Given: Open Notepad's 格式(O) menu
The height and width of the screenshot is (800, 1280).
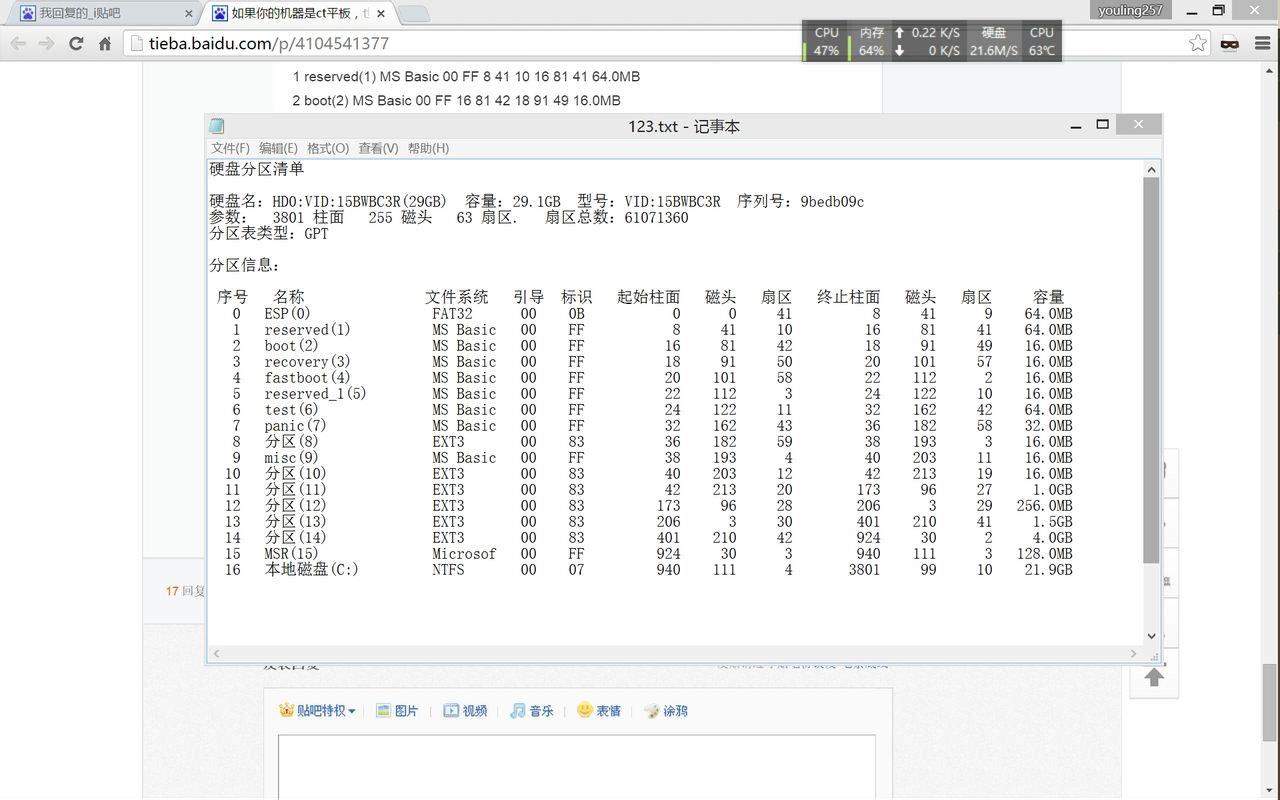Looking at the screenshot, I should pyautogui.click(x=328, y=148).
